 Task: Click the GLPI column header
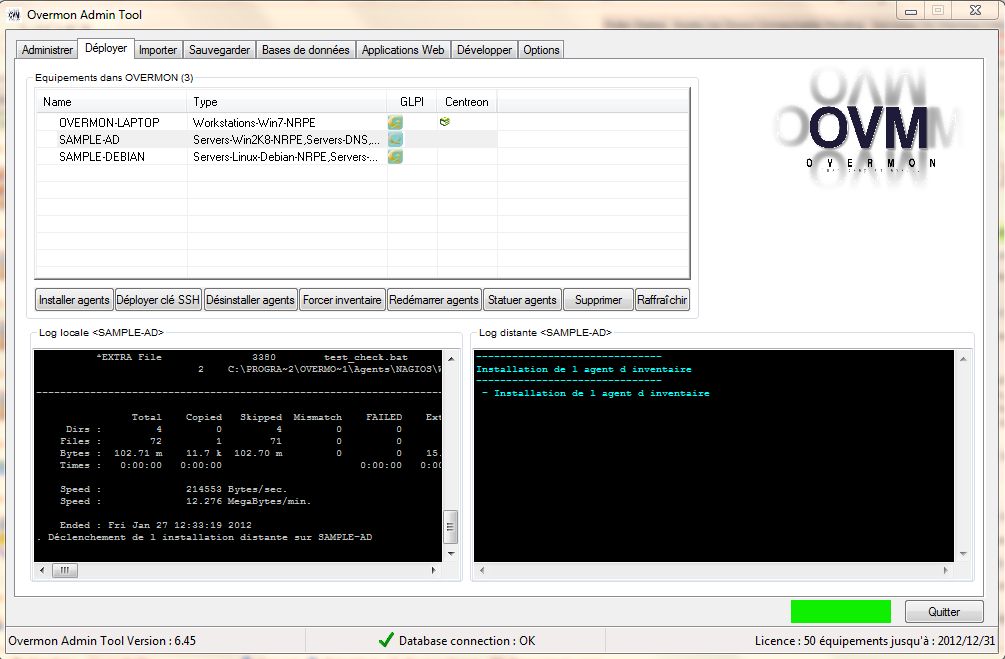[412, 102]
